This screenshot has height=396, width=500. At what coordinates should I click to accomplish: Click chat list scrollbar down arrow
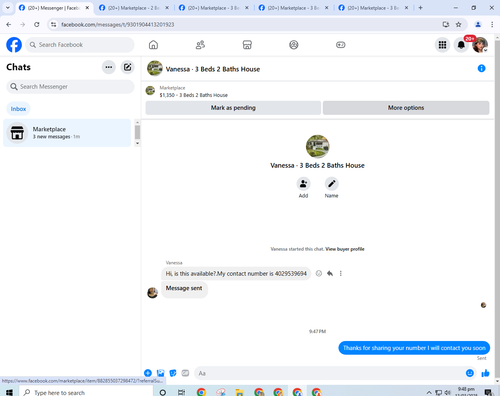pyautogui.click(x=137, y=143)
